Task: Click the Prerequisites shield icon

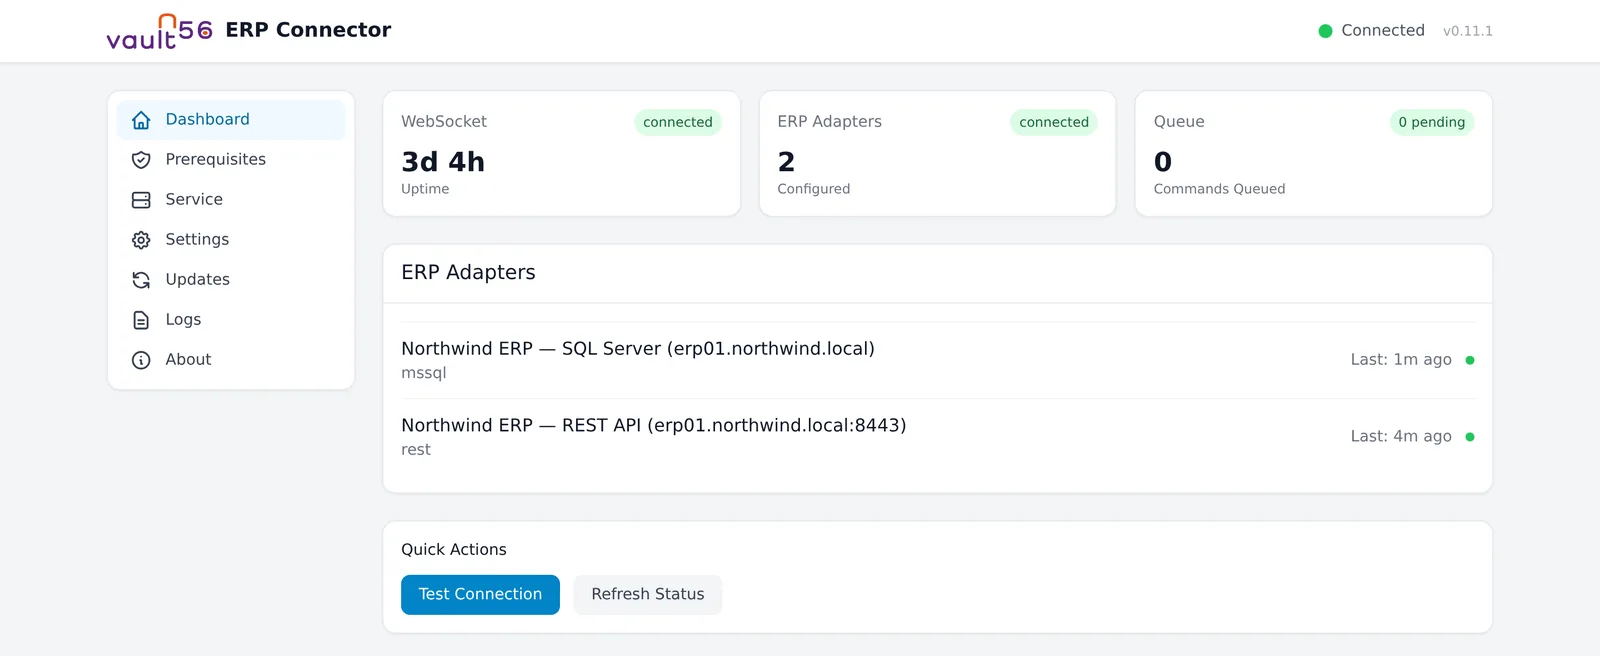Action: pos(141,160)
